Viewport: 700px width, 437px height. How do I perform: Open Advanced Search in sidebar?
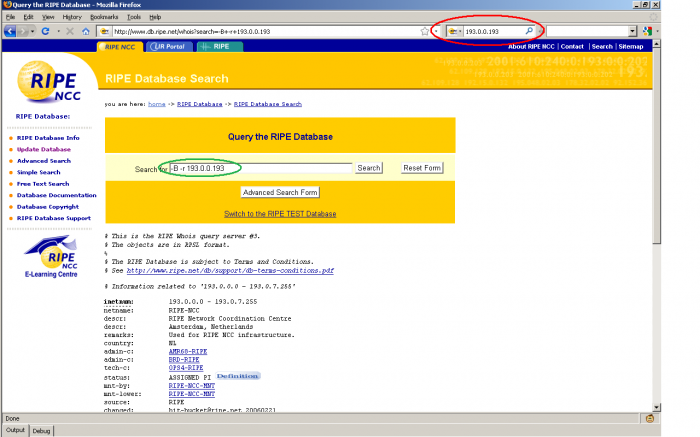pyautogui.click(x=44, y=161)
